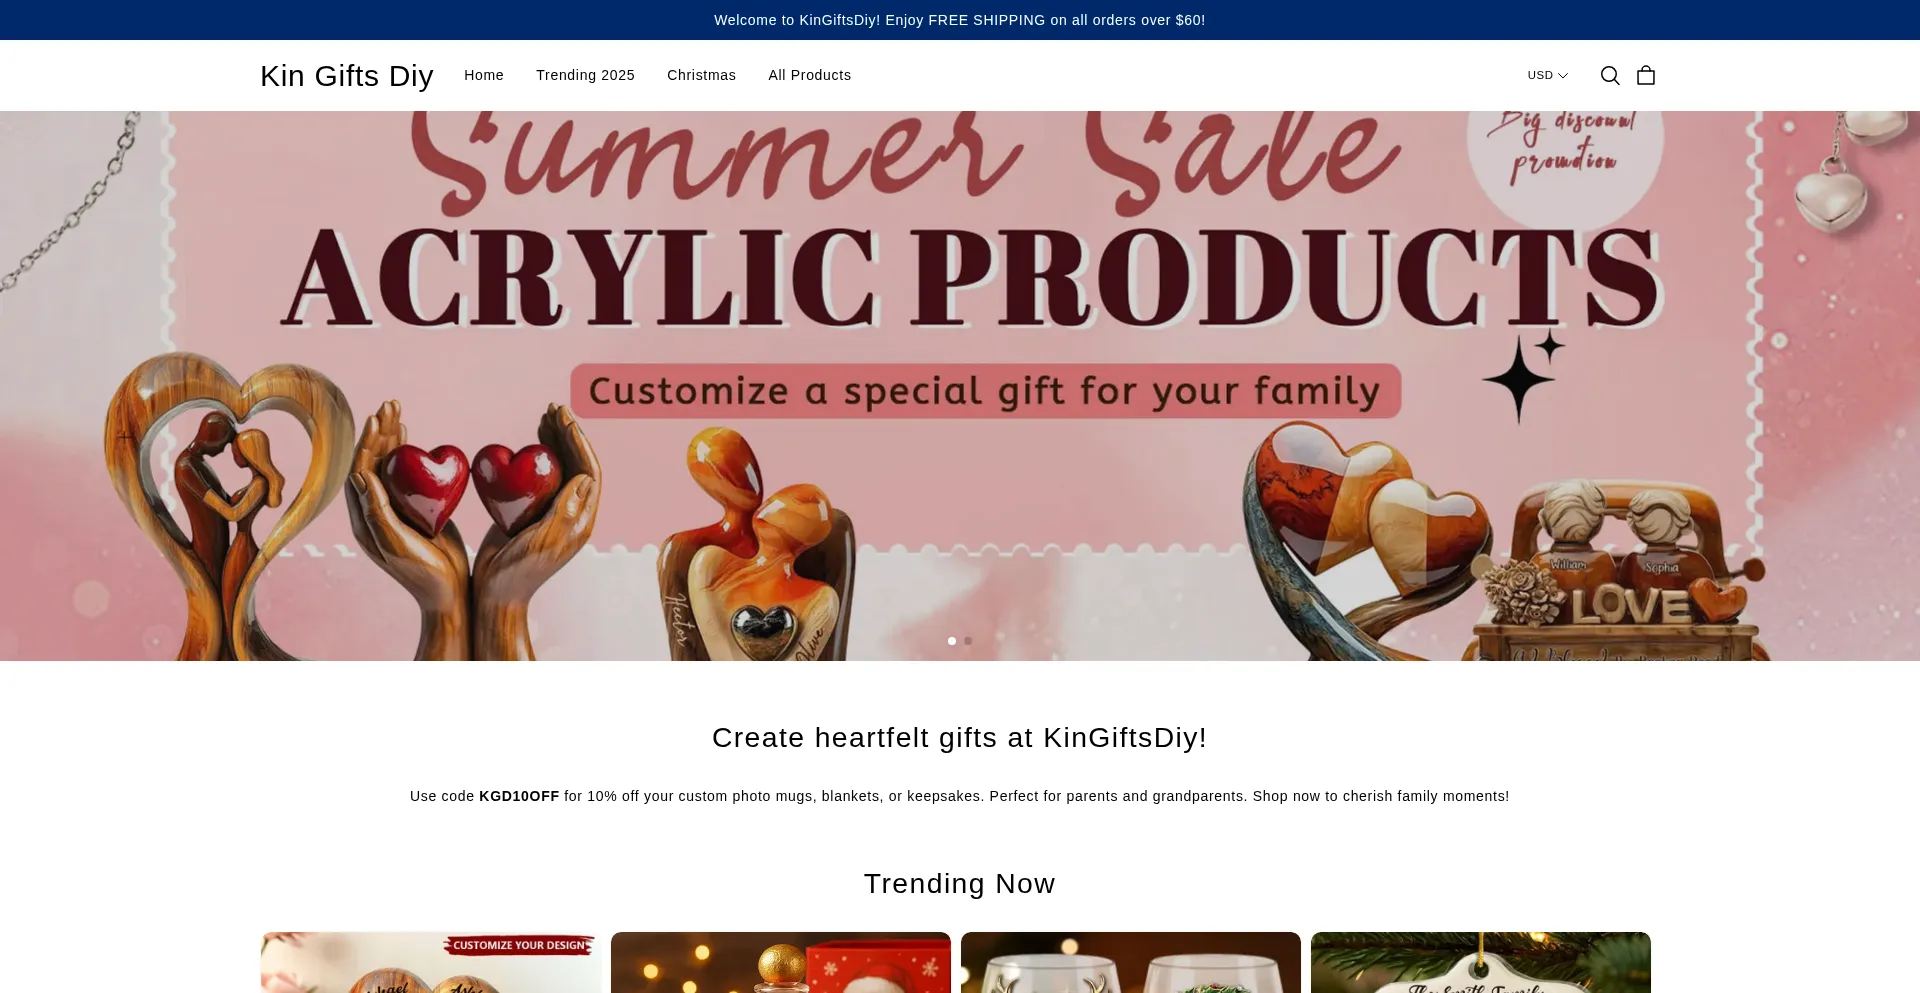Click the USD dropdown chevron arrow
This screenshot has width=1920, height=993.
point(1563,76)
